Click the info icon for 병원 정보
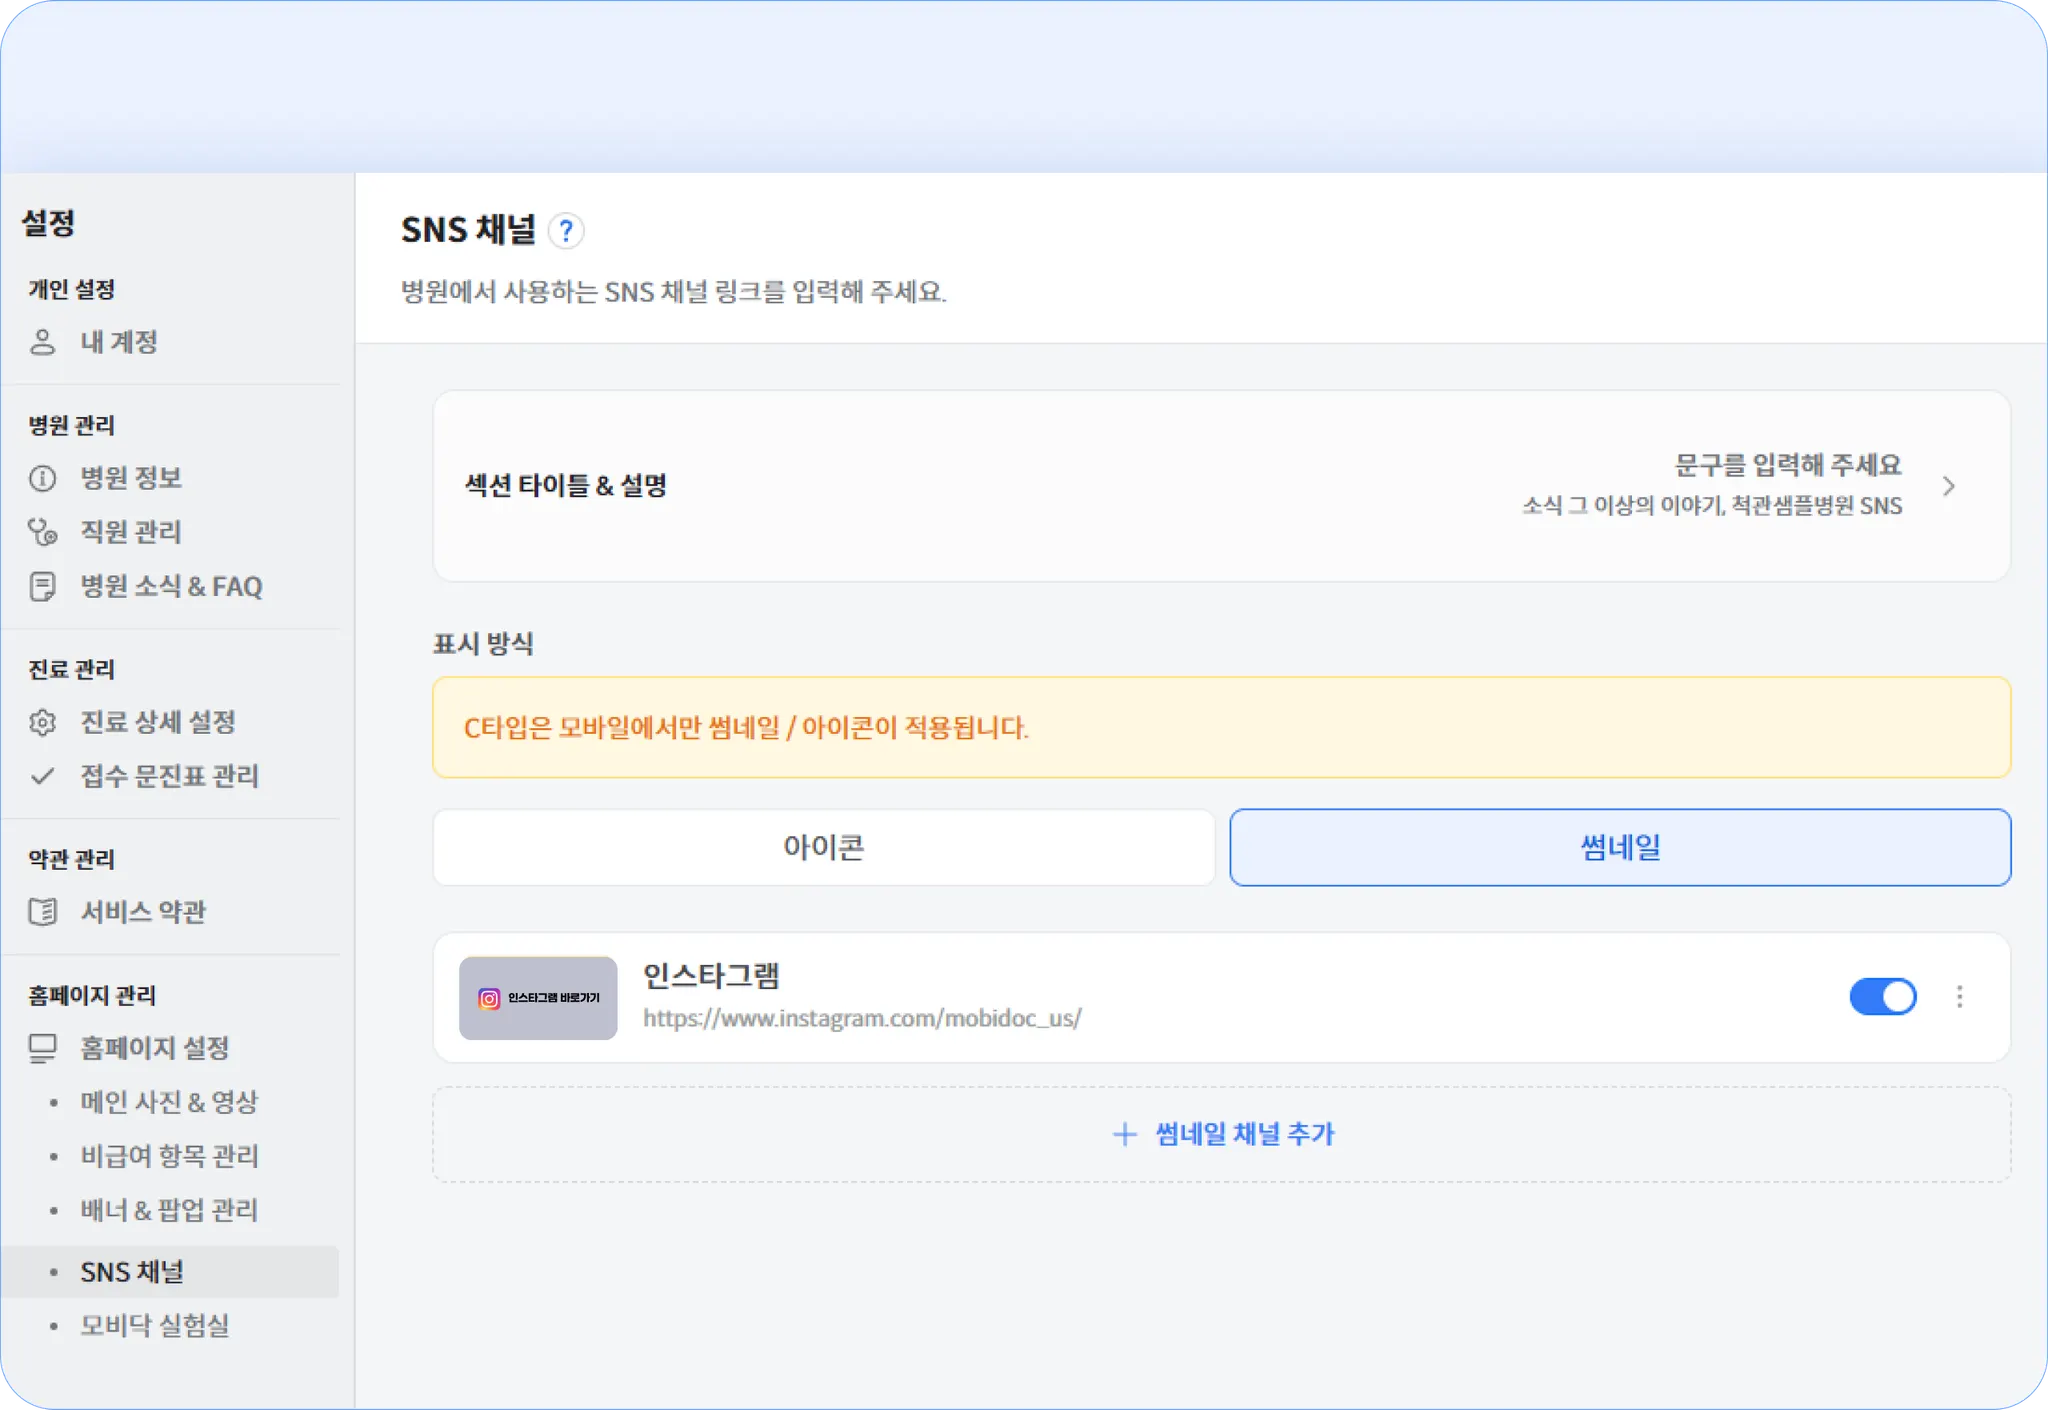This screenshot has width=2048, height=1410. (x=42, y=478)
